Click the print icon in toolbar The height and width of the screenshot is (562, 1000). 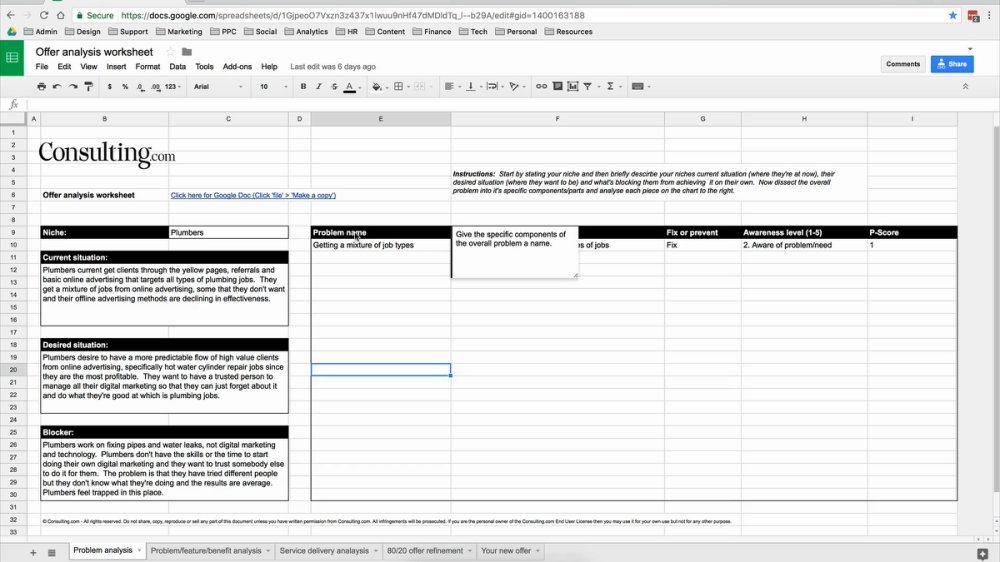click(41, 86)
